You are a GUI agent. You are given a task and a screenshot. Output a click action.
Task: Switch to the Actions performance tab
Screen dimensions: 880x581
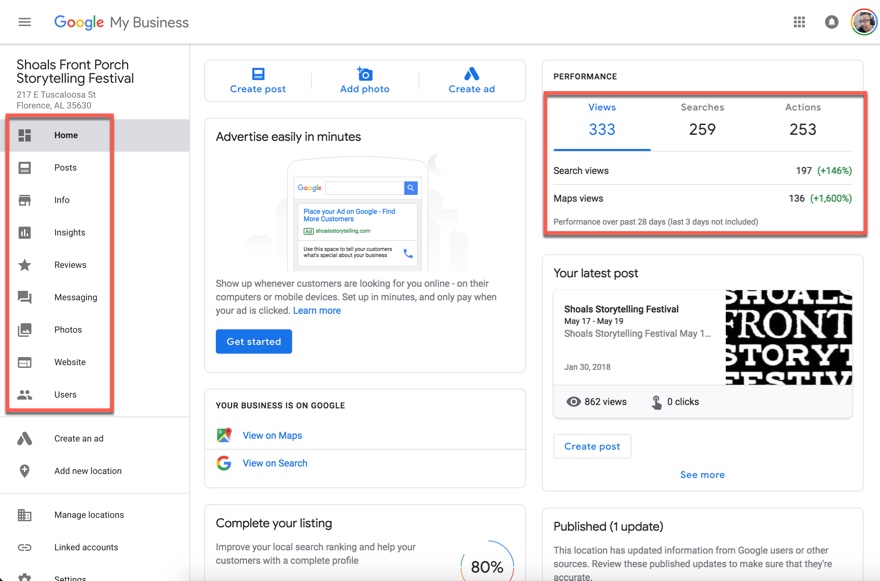(x=802, y=120)
